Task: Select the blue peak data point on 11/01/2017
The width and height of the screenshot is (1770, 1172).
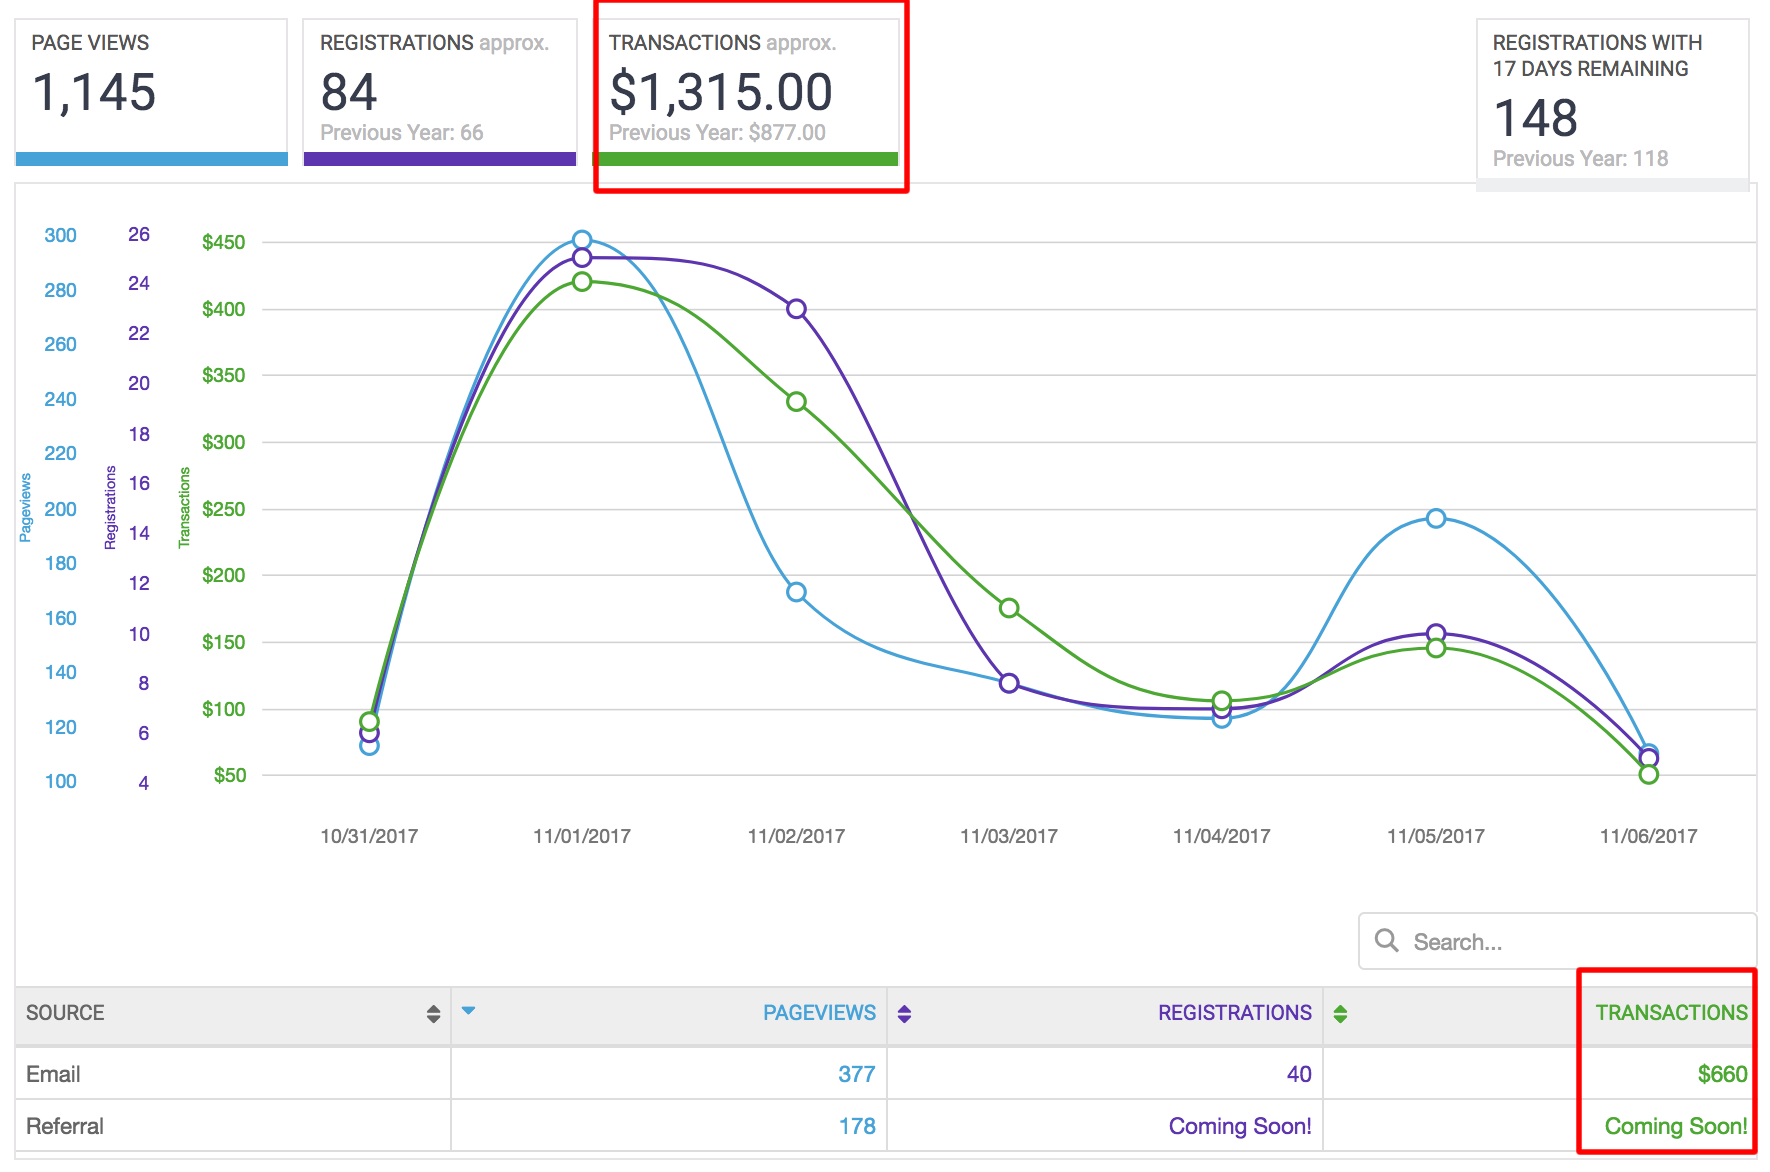Action: click(x=582, y=238)
